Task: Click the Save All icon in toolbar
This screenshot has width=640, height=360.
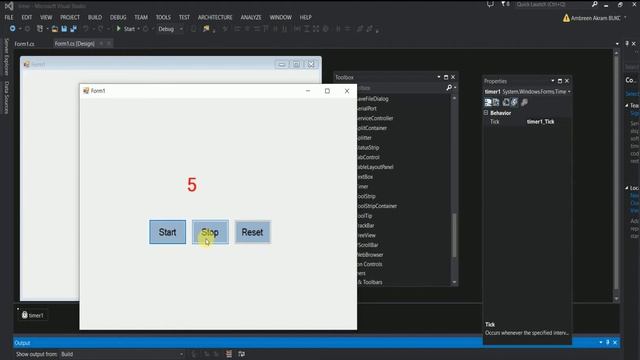Action: coord(73,29)
